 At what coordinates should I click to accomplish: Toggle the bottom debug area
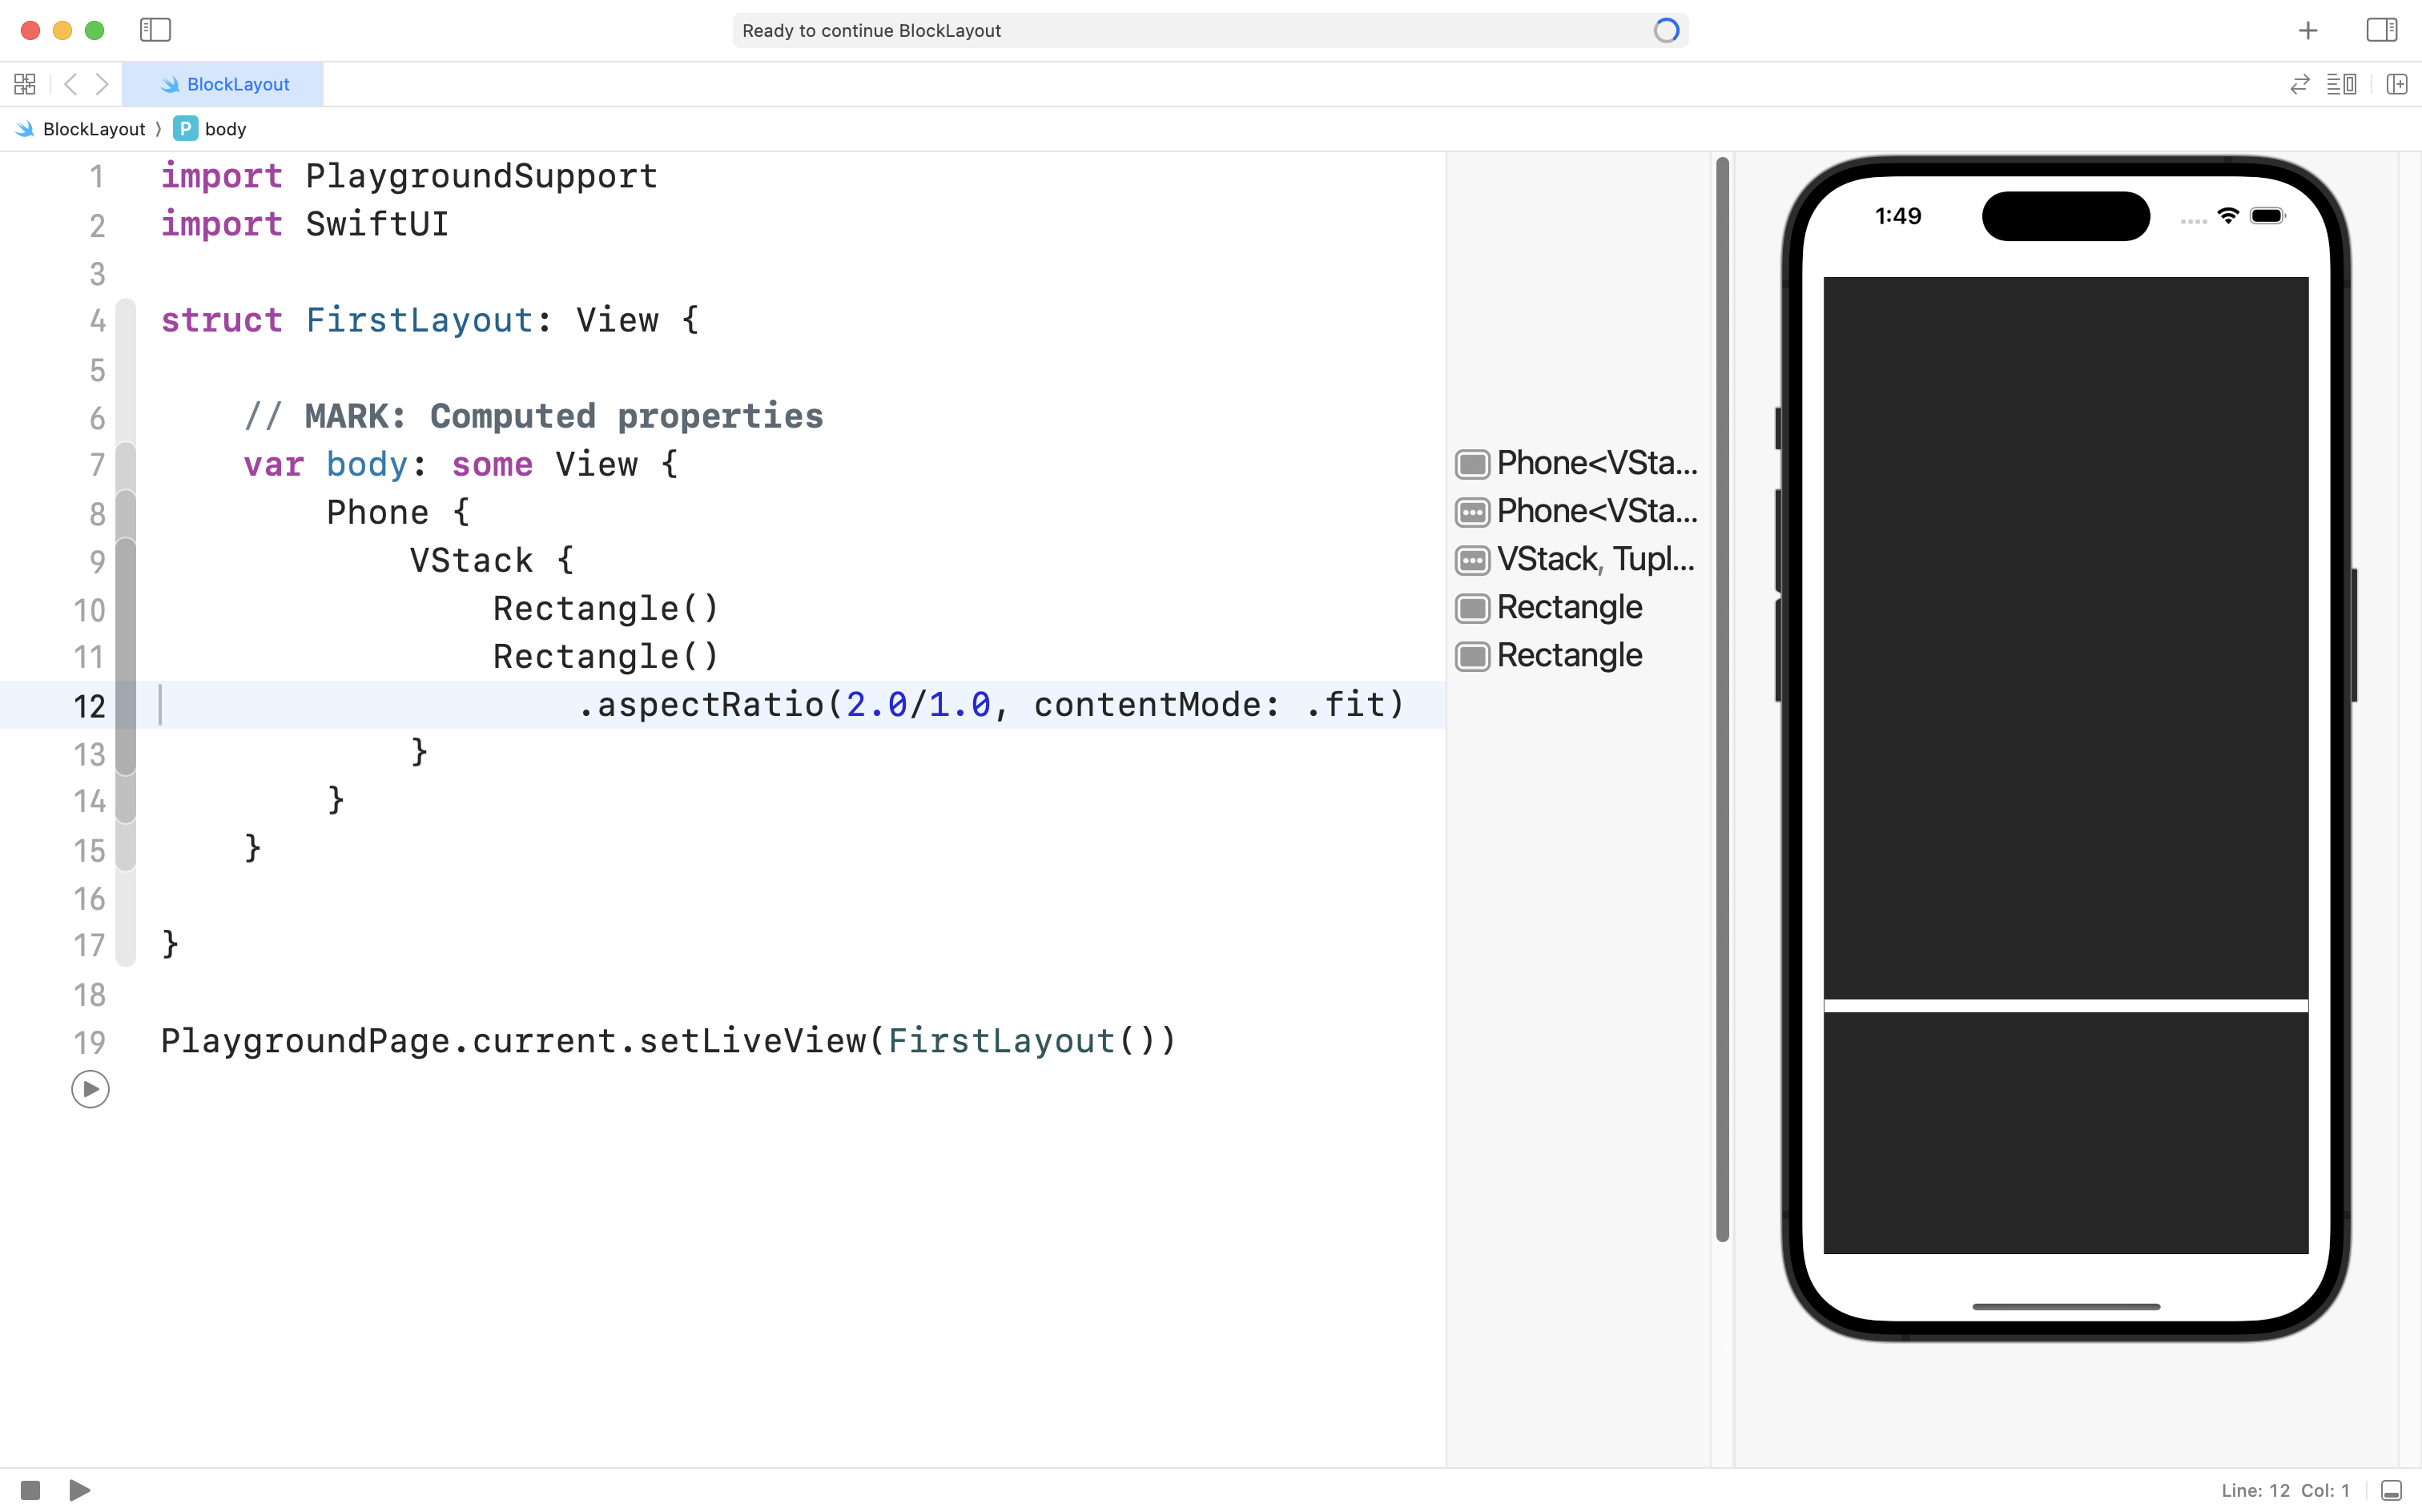click(2391, 1490)
